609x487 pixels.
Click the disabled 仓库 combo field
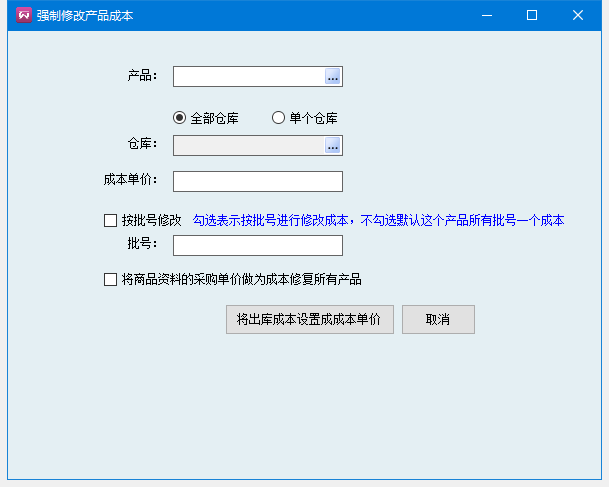[248, 146]
